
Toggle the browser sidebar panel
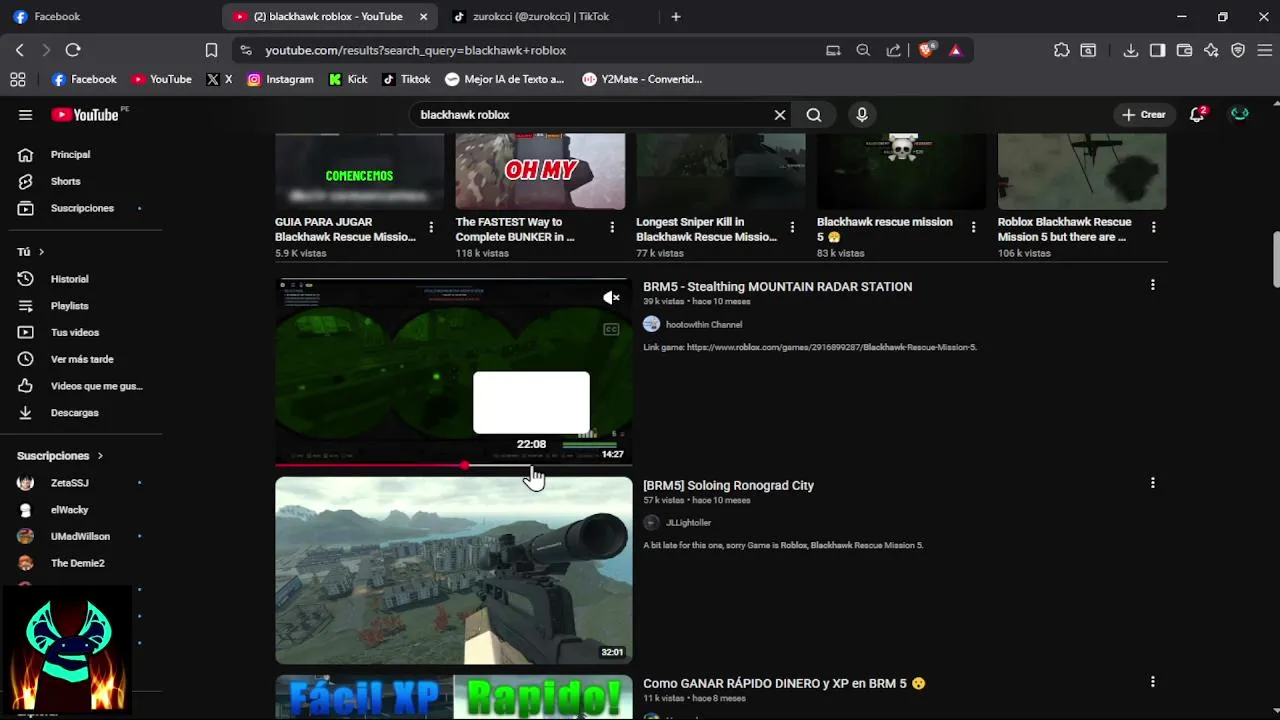coord(1158,50)
